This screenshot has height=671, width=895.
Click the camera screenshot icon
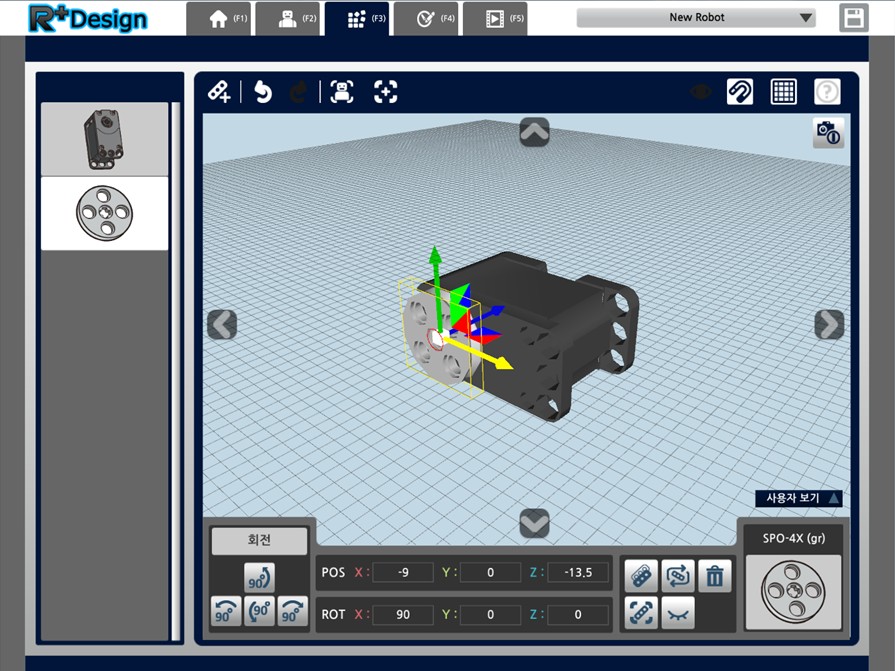click(x=828, y=133)
